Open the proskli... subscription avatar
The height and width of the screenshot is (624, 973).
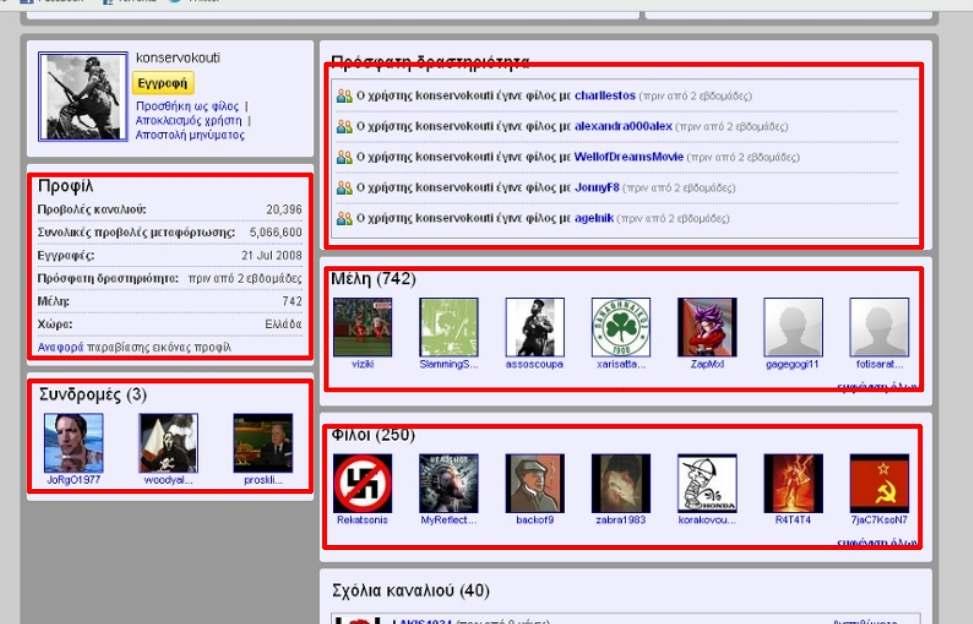263,443
